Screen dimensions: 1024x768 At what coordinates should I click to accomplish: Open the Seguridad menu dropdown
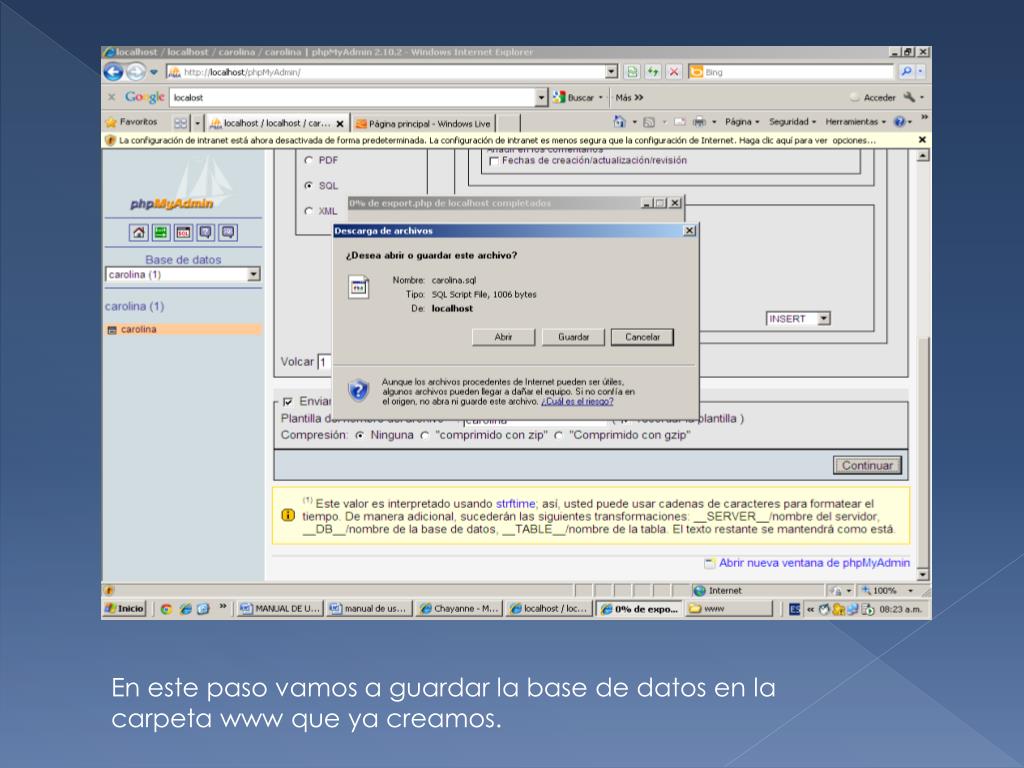tap(792, 121)
